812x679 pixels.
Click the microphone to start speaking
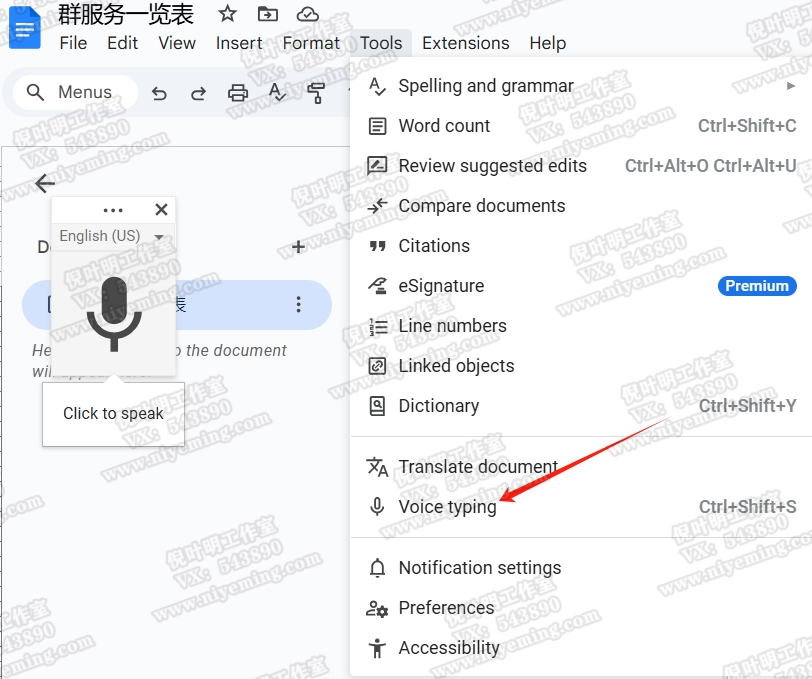(114, 314)
